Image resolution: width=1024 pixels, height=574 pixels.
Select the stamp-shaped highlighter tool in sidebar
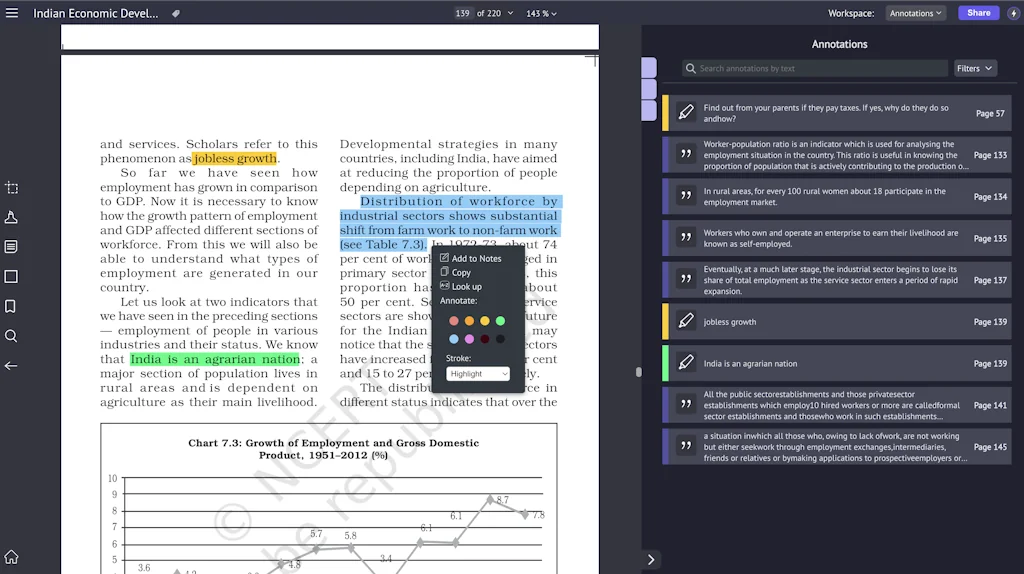tap(11, 217)
